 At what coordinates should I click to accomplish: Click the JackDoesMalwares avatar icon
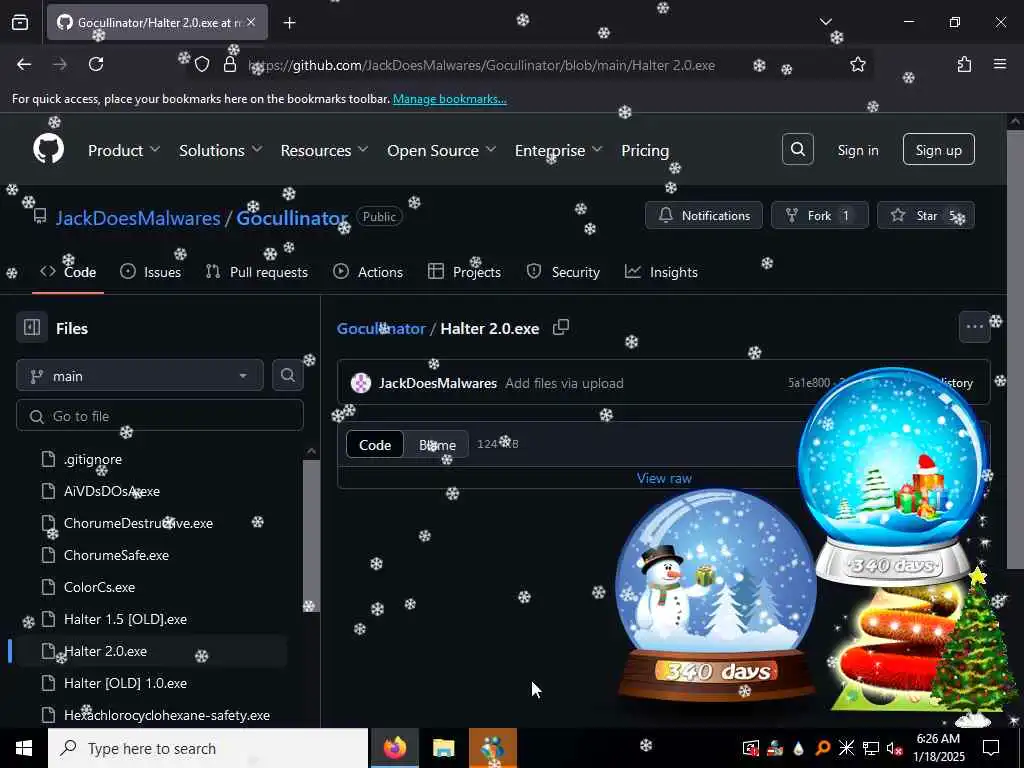[360, 383]
